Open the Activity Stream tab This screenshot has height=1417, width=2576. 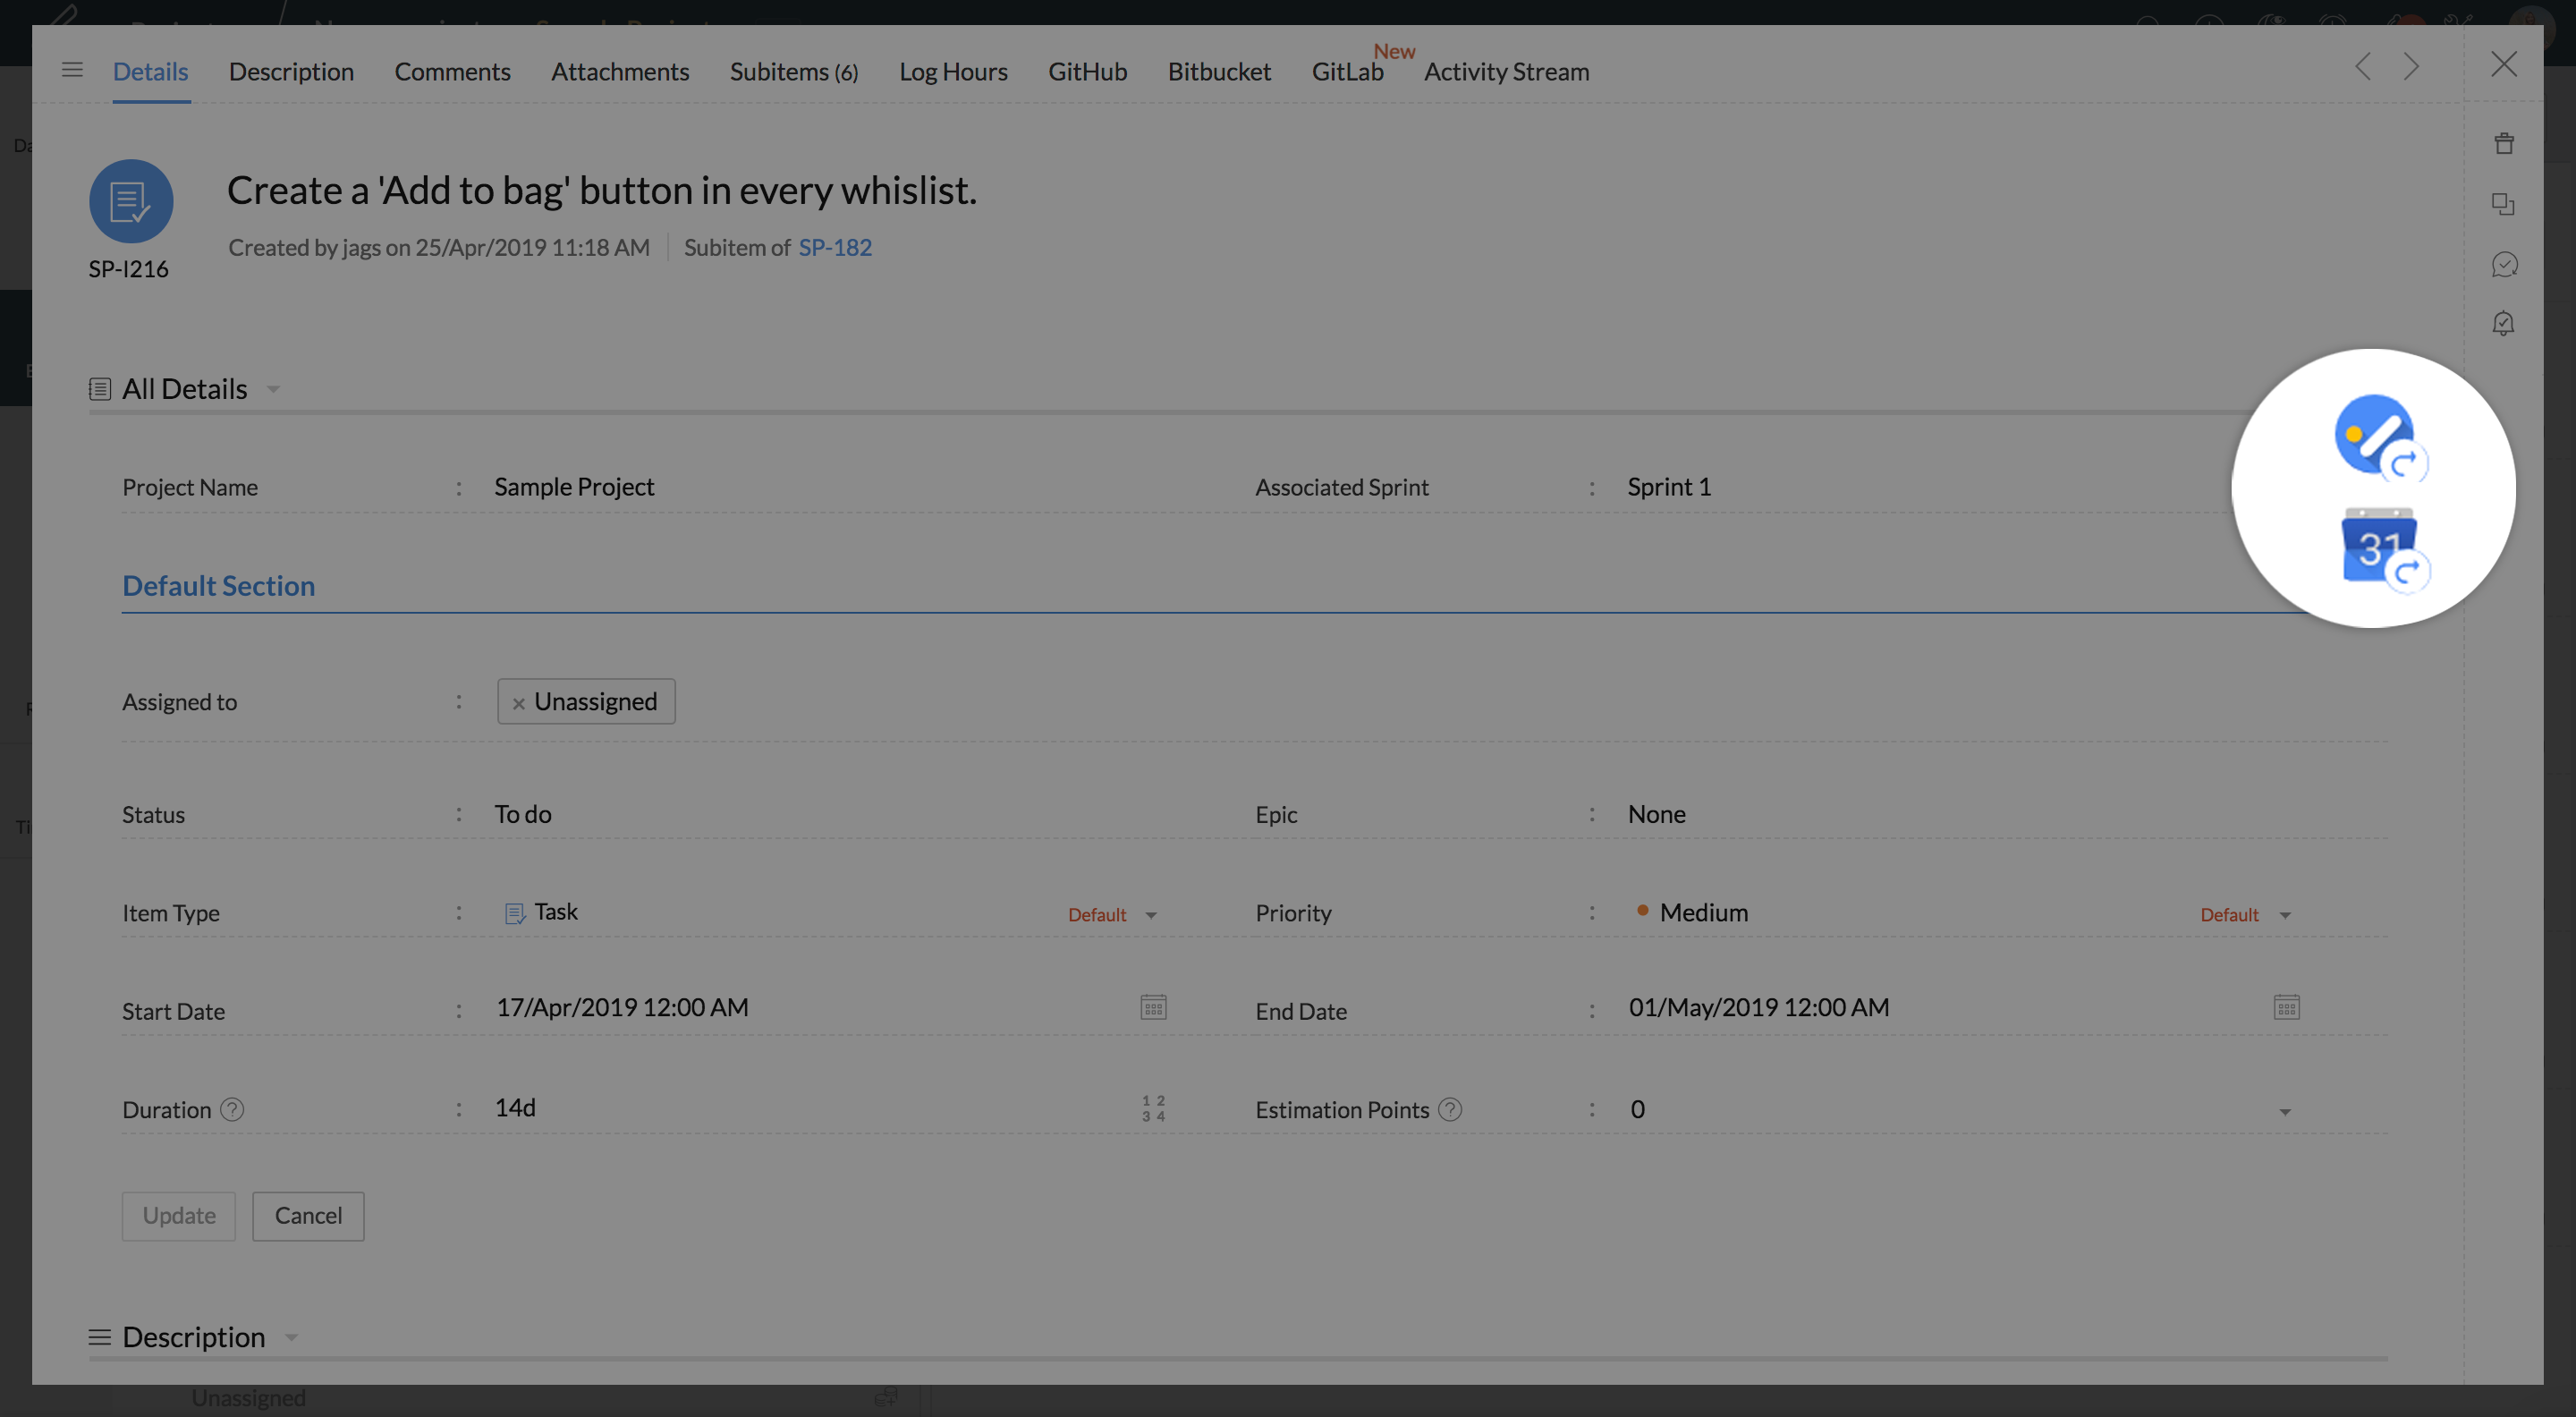click(x=1506, y=72)
